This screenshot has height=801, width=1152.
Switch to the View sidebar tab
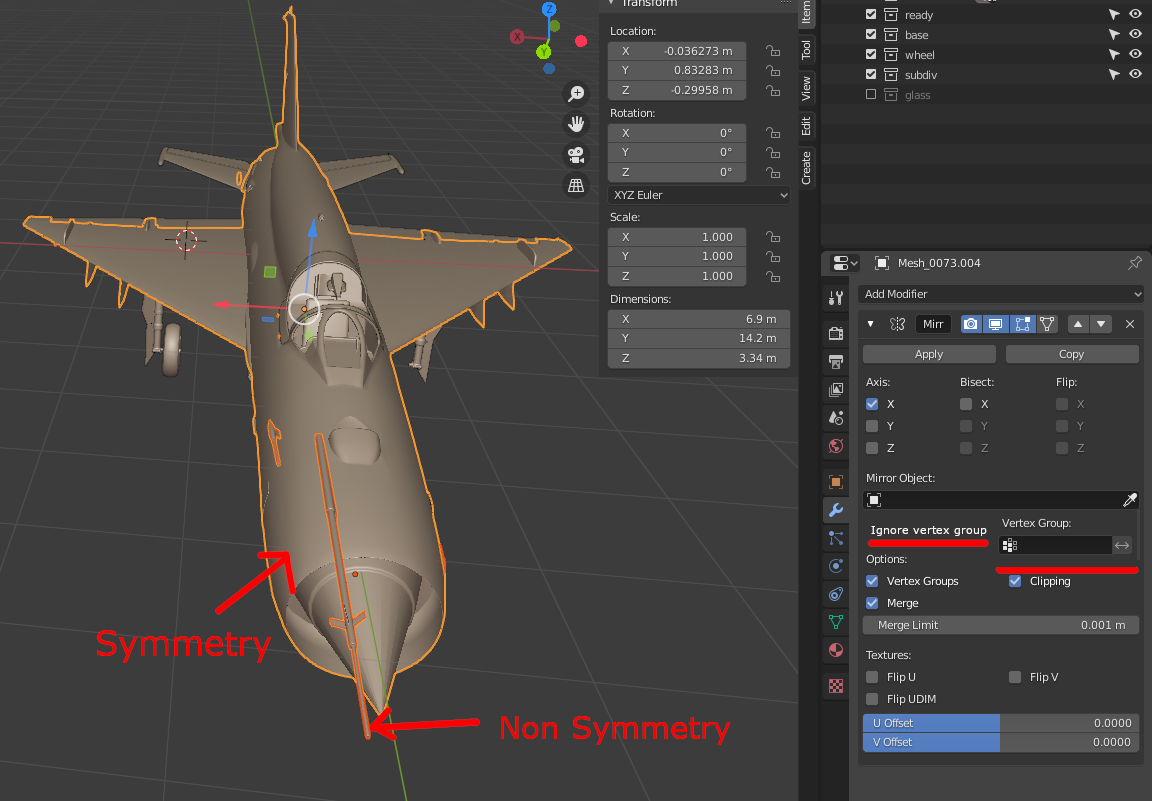coord(806,88)
